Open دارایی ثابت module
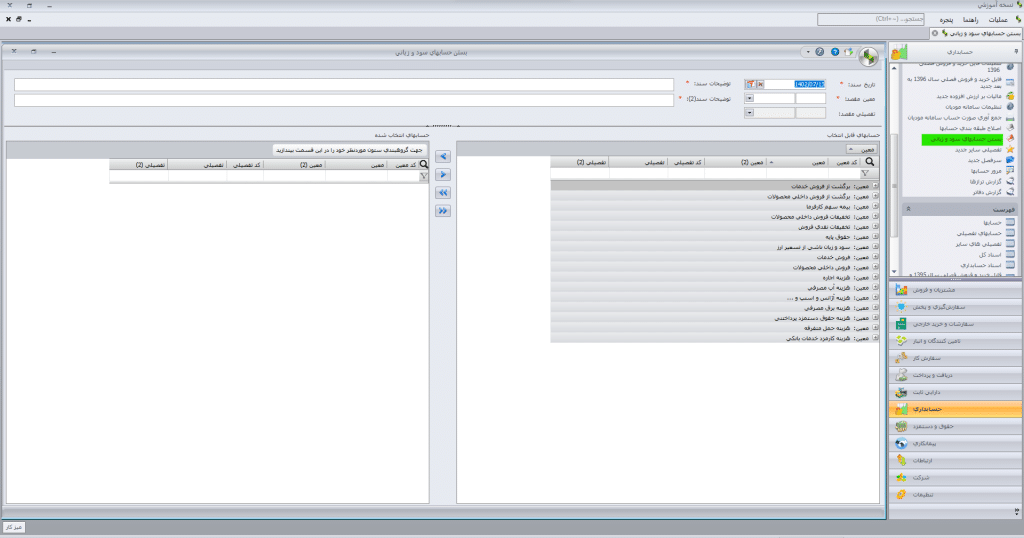Screen dimensions: 1024x538 (x=955, y=392)
